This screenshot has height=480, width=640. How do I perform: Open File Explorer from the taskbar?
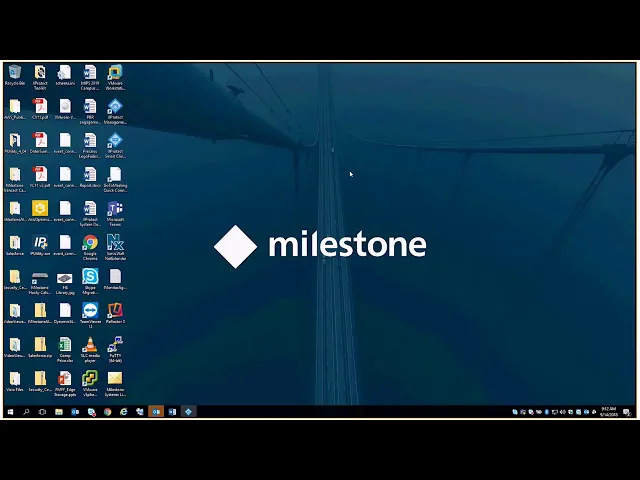coord(59,412)
